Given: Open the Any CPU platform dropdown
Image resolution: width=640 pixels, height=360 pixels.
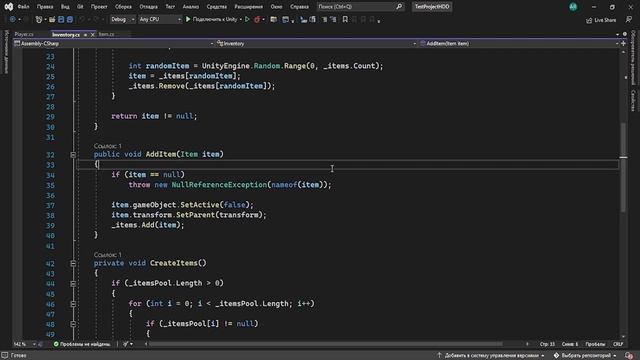Looking at the screenshot, I should [160, 19].
